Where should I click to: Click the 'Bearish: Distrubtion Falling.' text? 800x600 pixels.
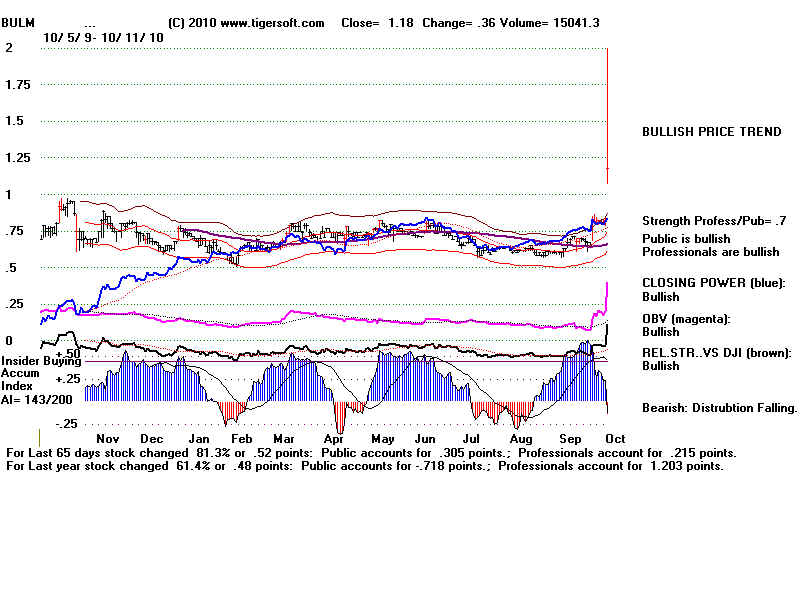719,408
